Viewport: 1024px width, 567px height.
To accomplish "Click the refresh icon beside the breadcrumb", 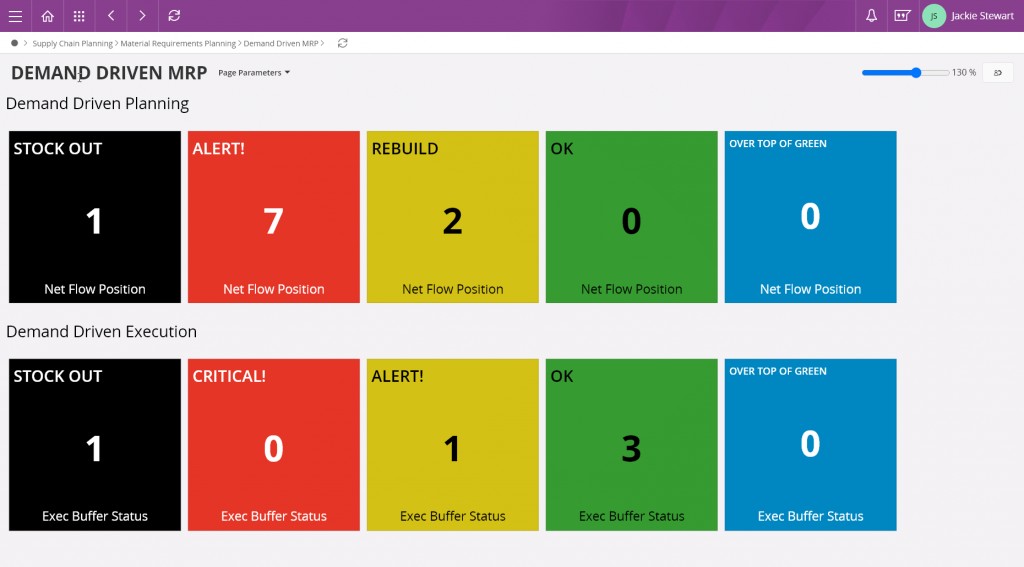I will coord(343,43).
